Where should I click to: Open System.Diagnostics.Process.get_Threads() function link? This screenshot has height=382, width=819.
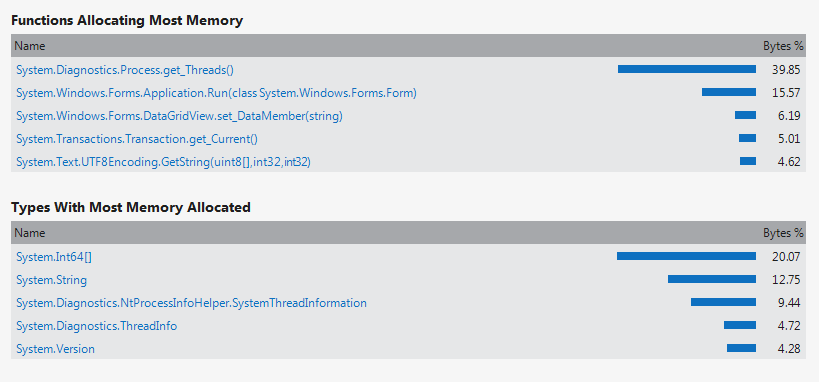click(x=125, y=70)
